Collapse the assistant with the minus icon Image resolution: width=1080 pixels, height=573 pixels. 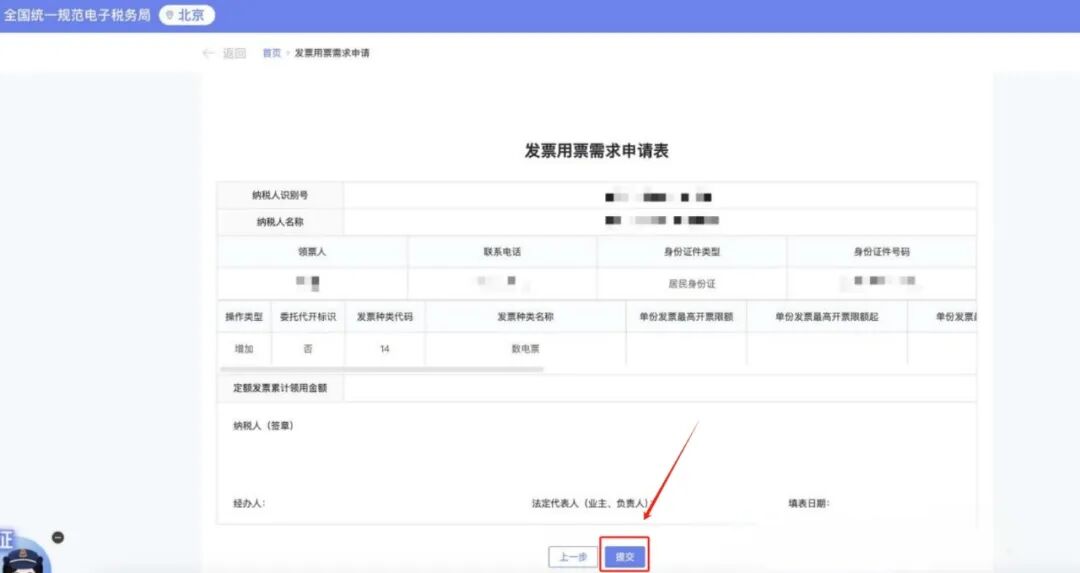point(58,537)
